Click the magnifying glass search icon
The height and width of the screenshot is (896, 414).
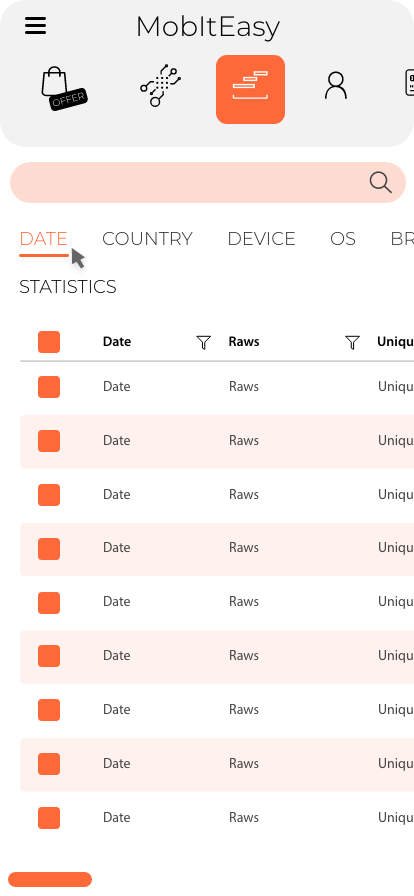[380, 182]
